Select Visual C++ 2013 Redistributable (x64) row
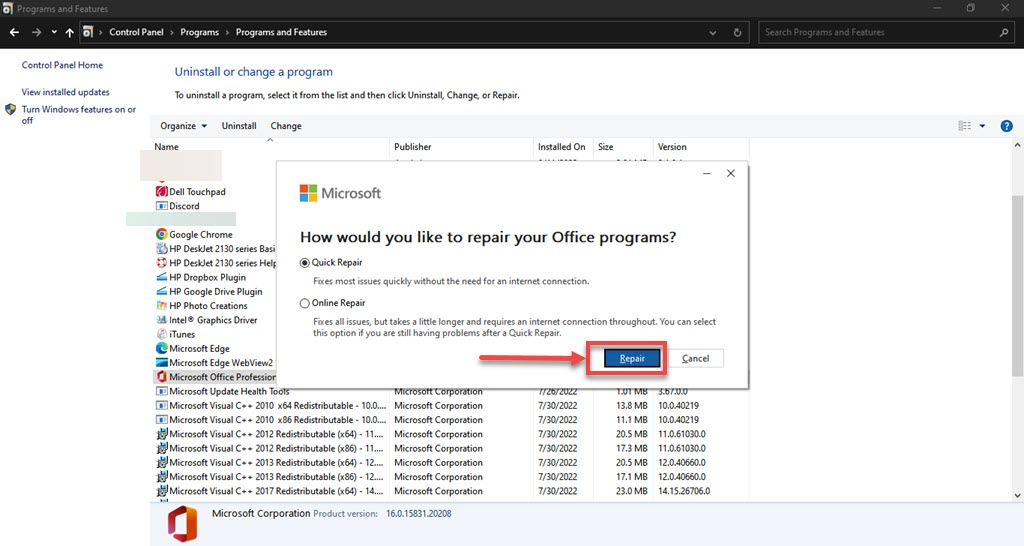 point(451,462)
